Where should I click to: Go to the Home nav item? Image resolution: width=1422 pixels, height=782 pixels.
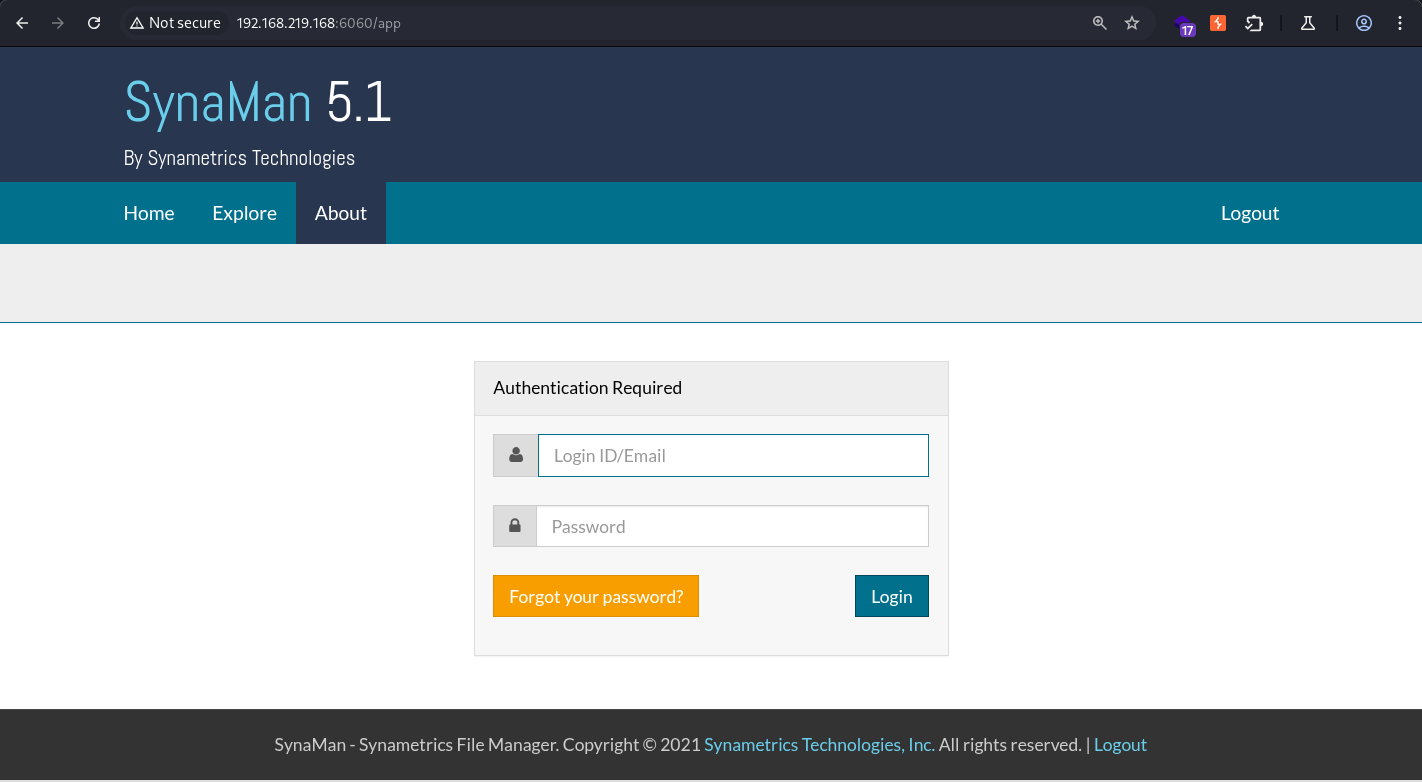pos(149,213)
